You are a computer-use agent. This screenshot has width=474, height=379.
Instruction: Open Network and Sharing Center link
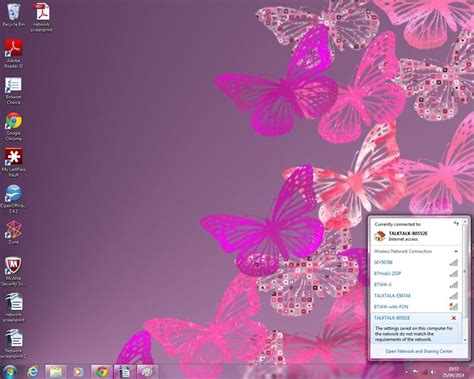coord(419,351)
